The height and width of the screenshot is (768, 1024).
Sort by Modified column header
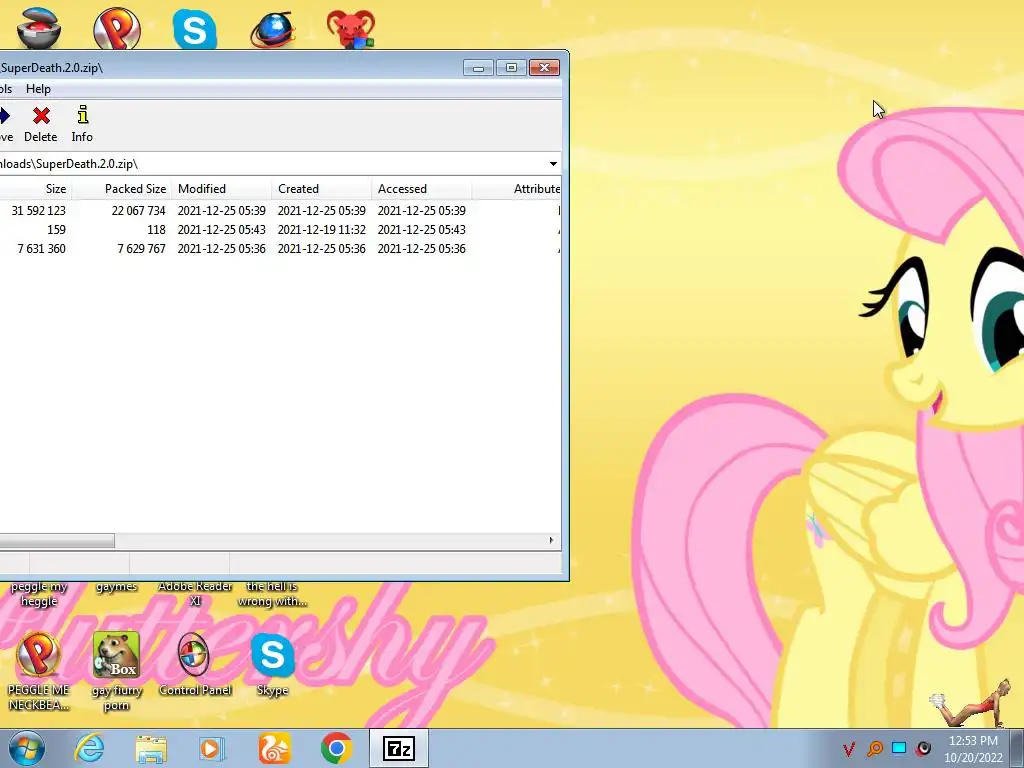point(222,189)
